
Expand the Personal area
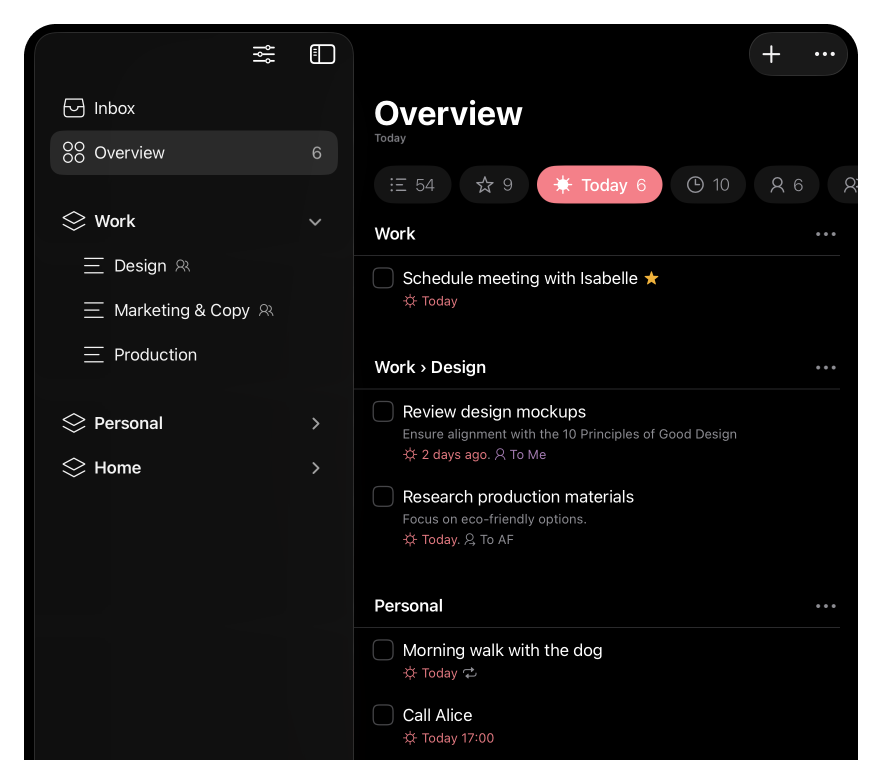[315, 423]
